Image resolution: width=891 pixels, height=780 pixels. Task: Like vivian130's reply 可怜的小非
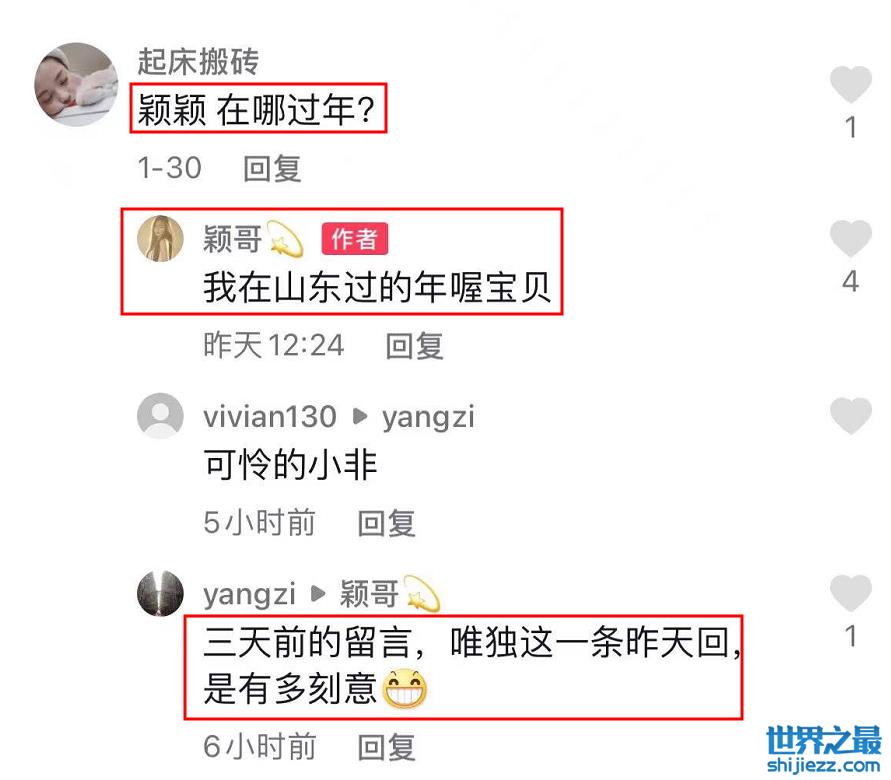point(851,416)
